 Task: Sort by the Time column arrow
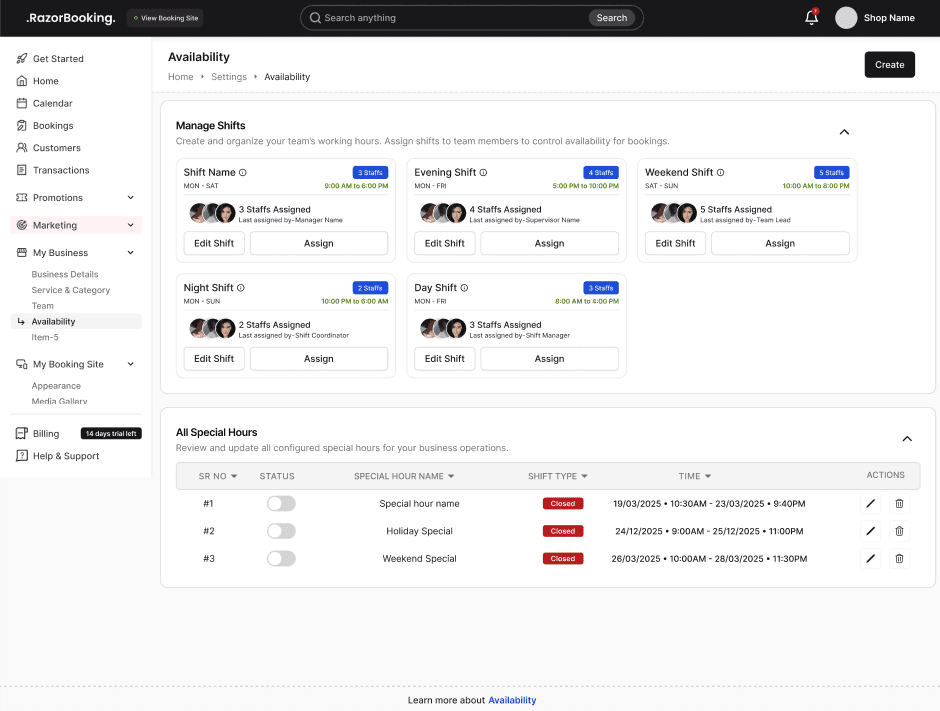[708, 476]
